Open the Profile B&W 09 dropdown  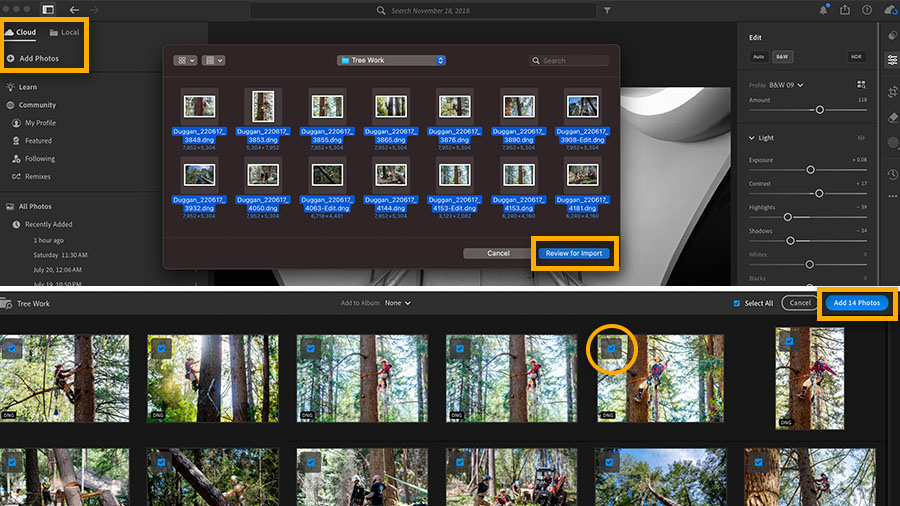(786, 85)
